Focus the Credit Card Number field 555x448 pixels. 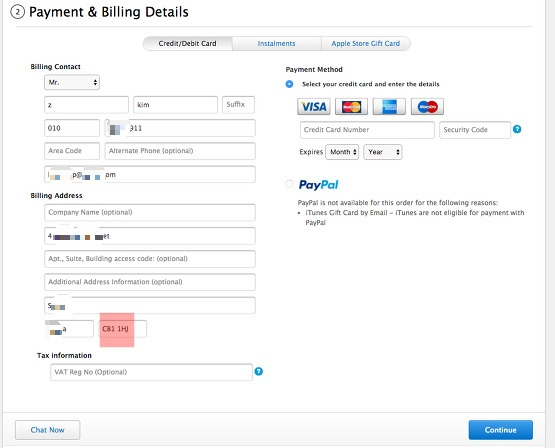(x=367, y=130)
